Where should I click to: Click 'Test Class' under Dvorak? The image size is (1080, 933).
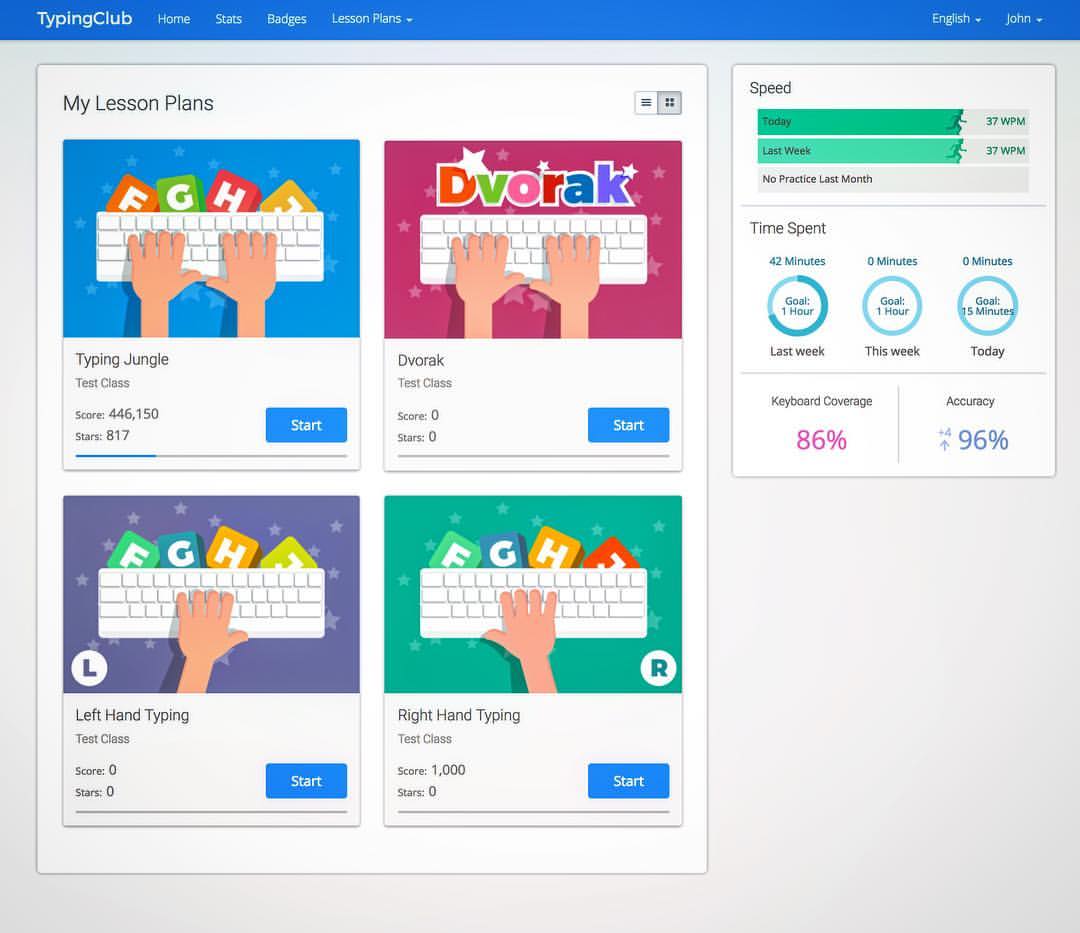pos(424,383)
